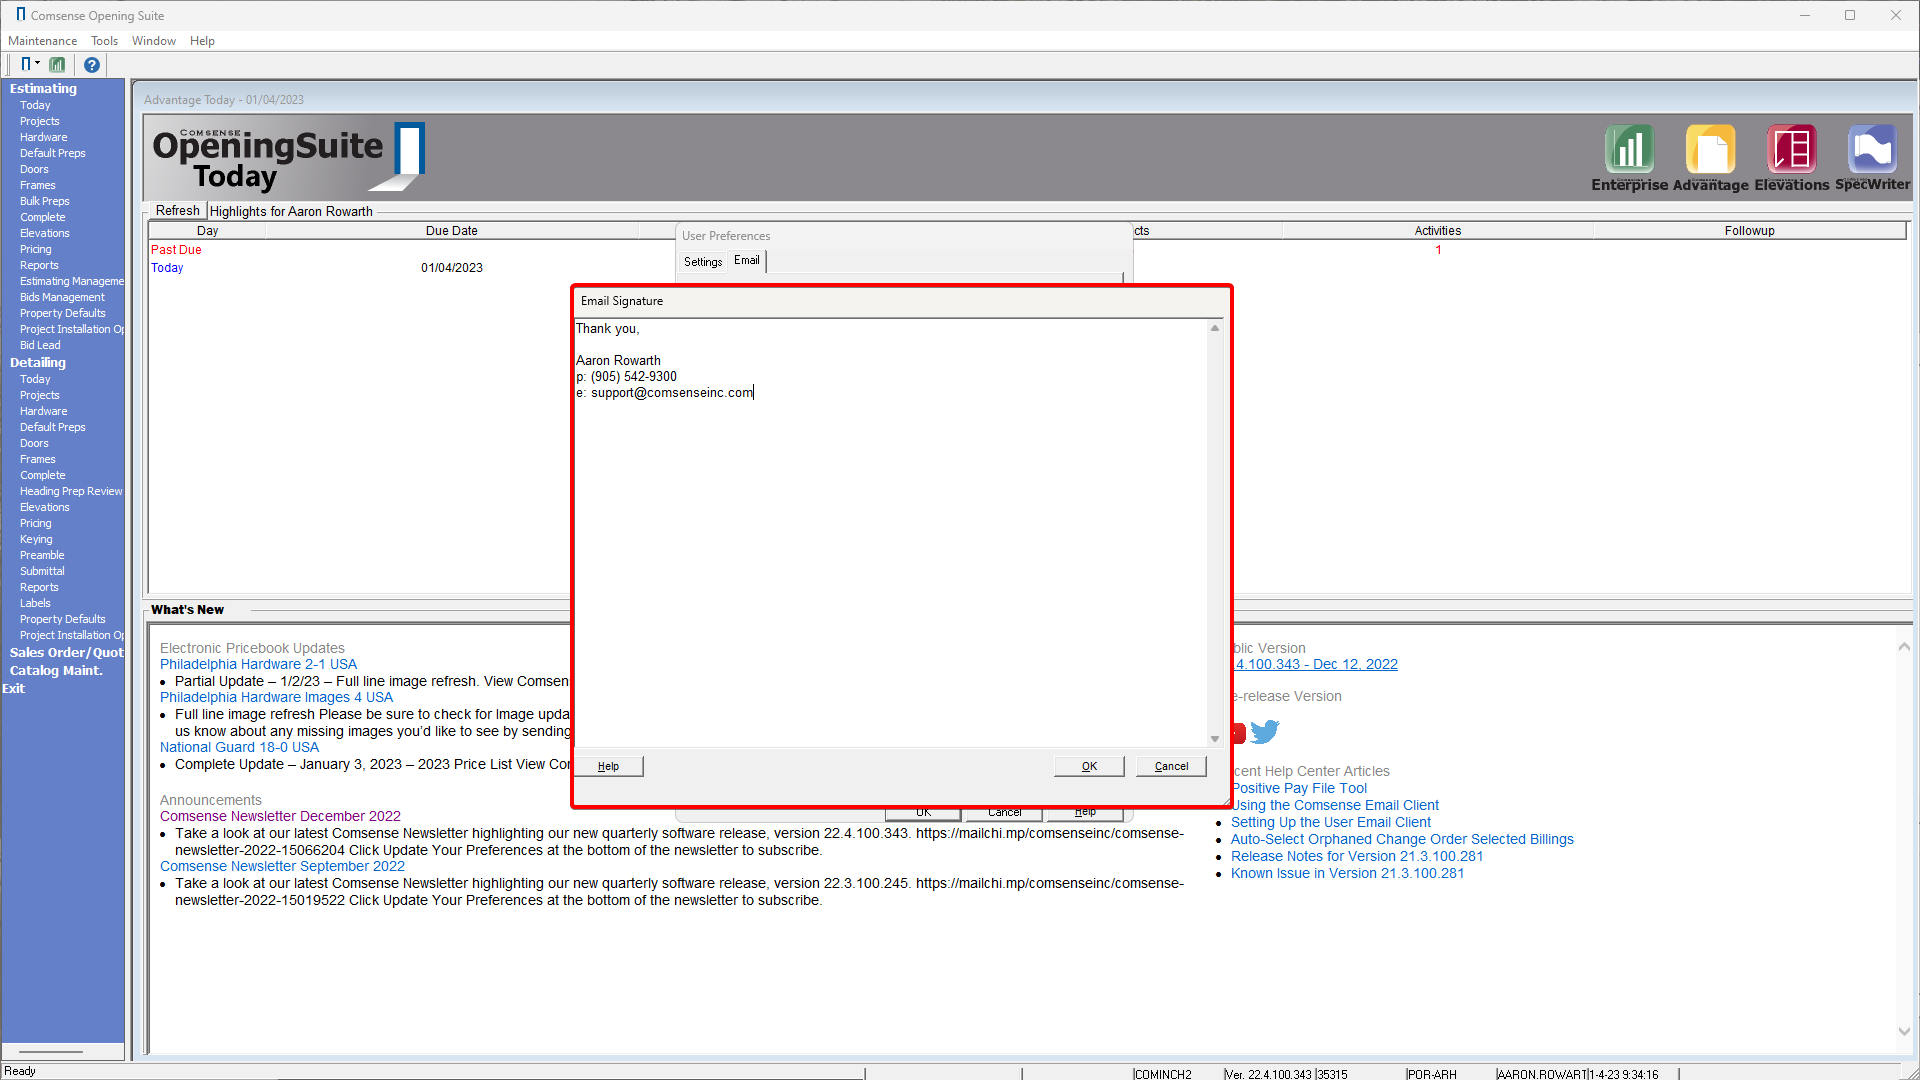Click the Followup column header
The width and height of the screenshot is (1920, 1080).
[1749, 231]
